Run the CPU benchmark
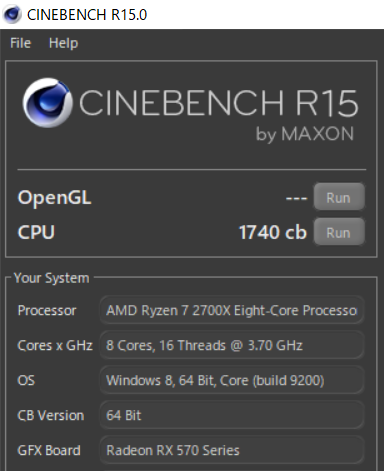This screenshot has height=471, width=384. (x=339, y=232)
